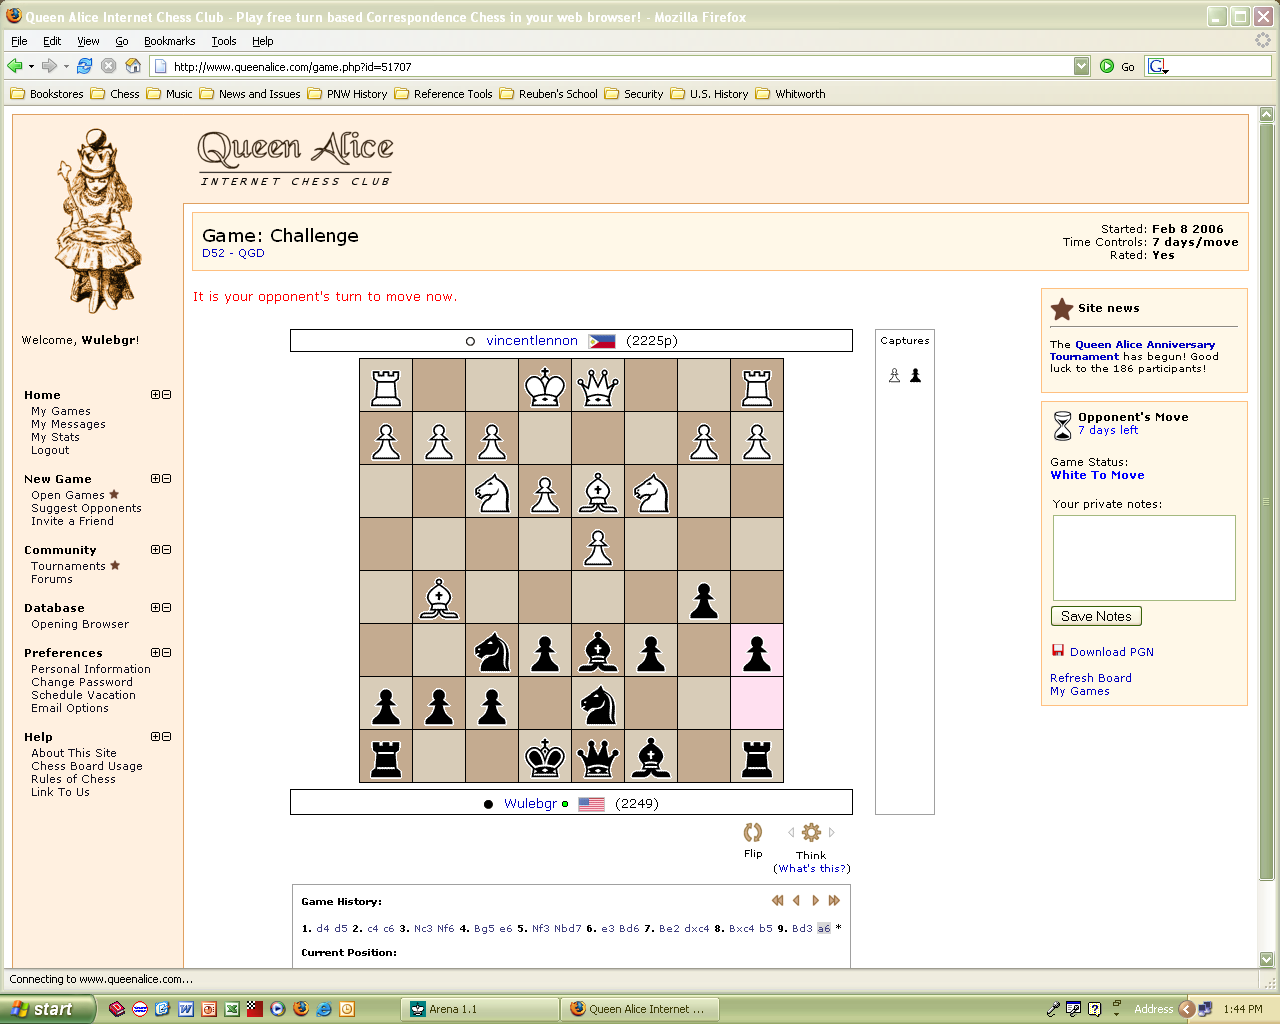
Task: Open the Bookmarks menu
Action: coord(169,41)
